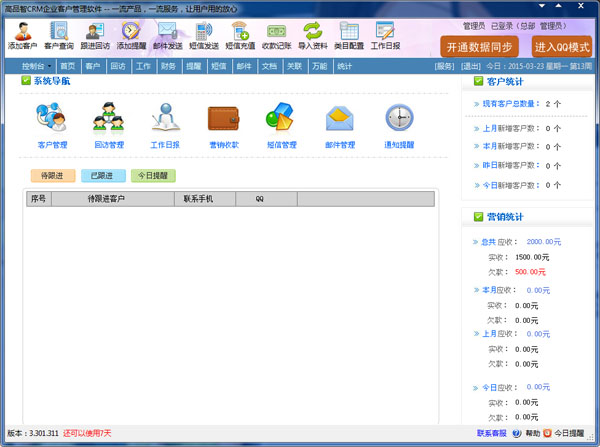Click 总共应收 2000.00元 value
Screen dimensions: 600x447
pos(543,242)
